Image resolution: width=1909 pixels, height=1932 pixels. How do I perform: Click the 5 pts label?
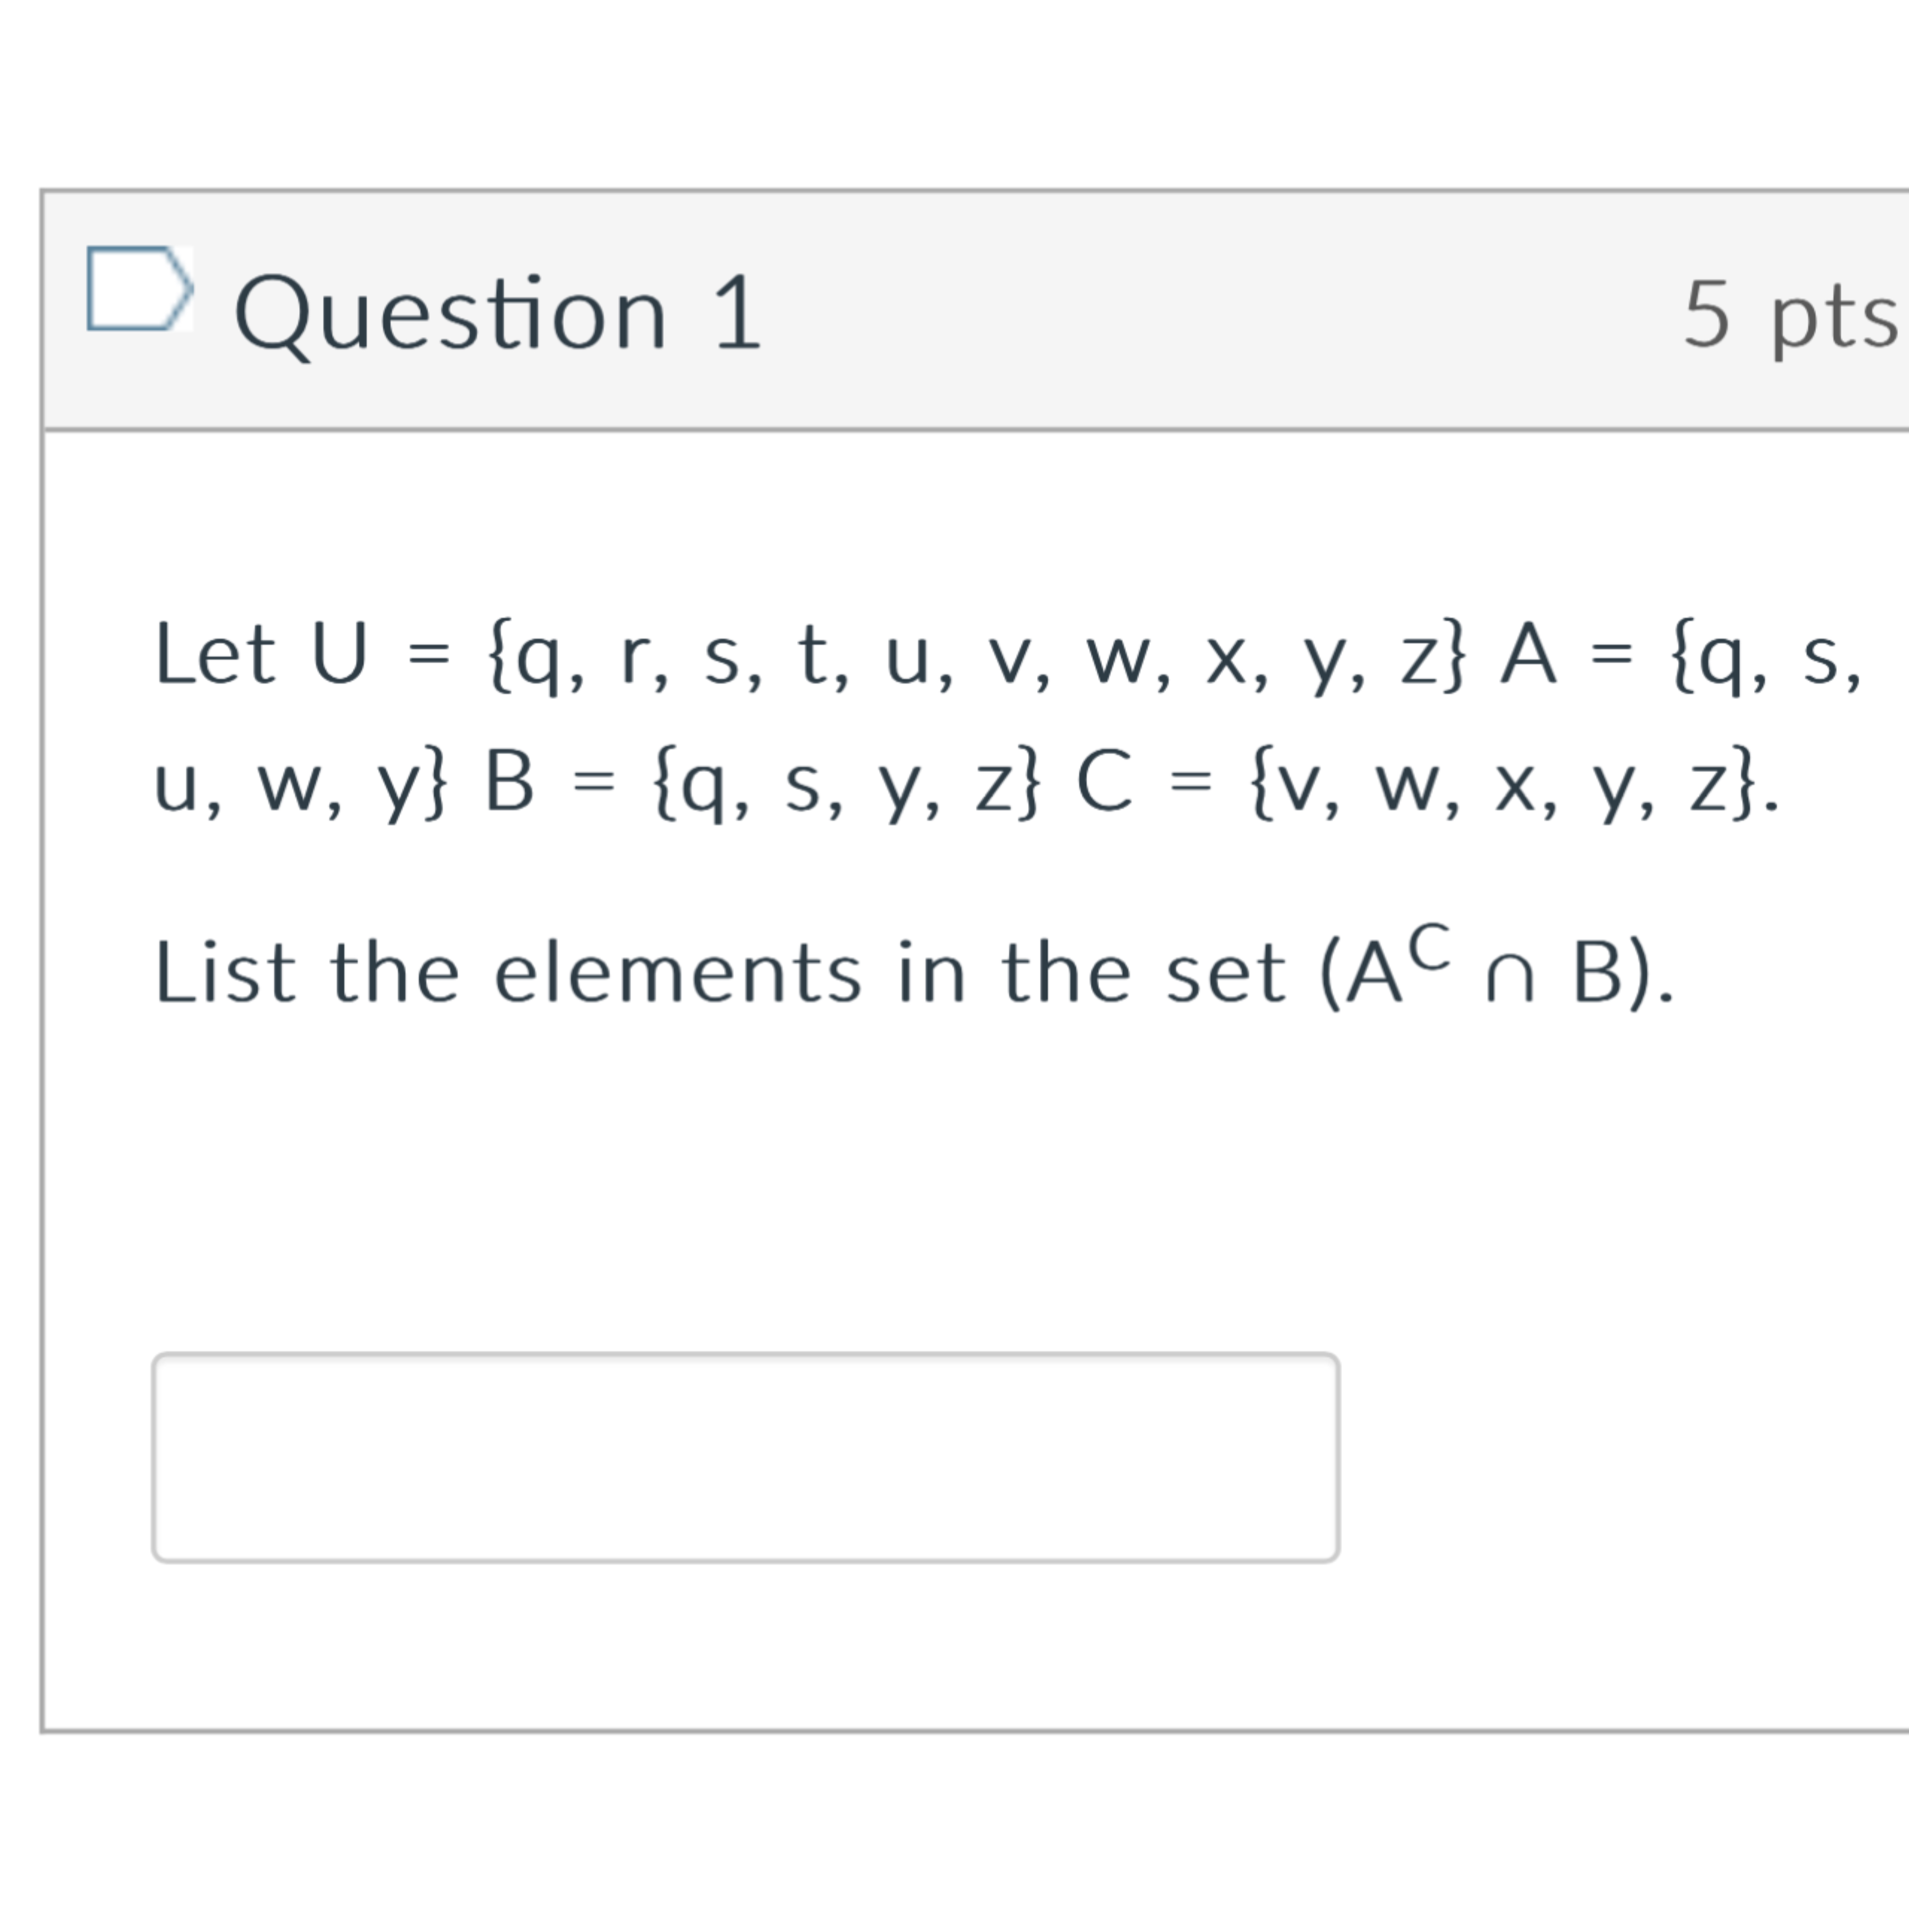1790,315
